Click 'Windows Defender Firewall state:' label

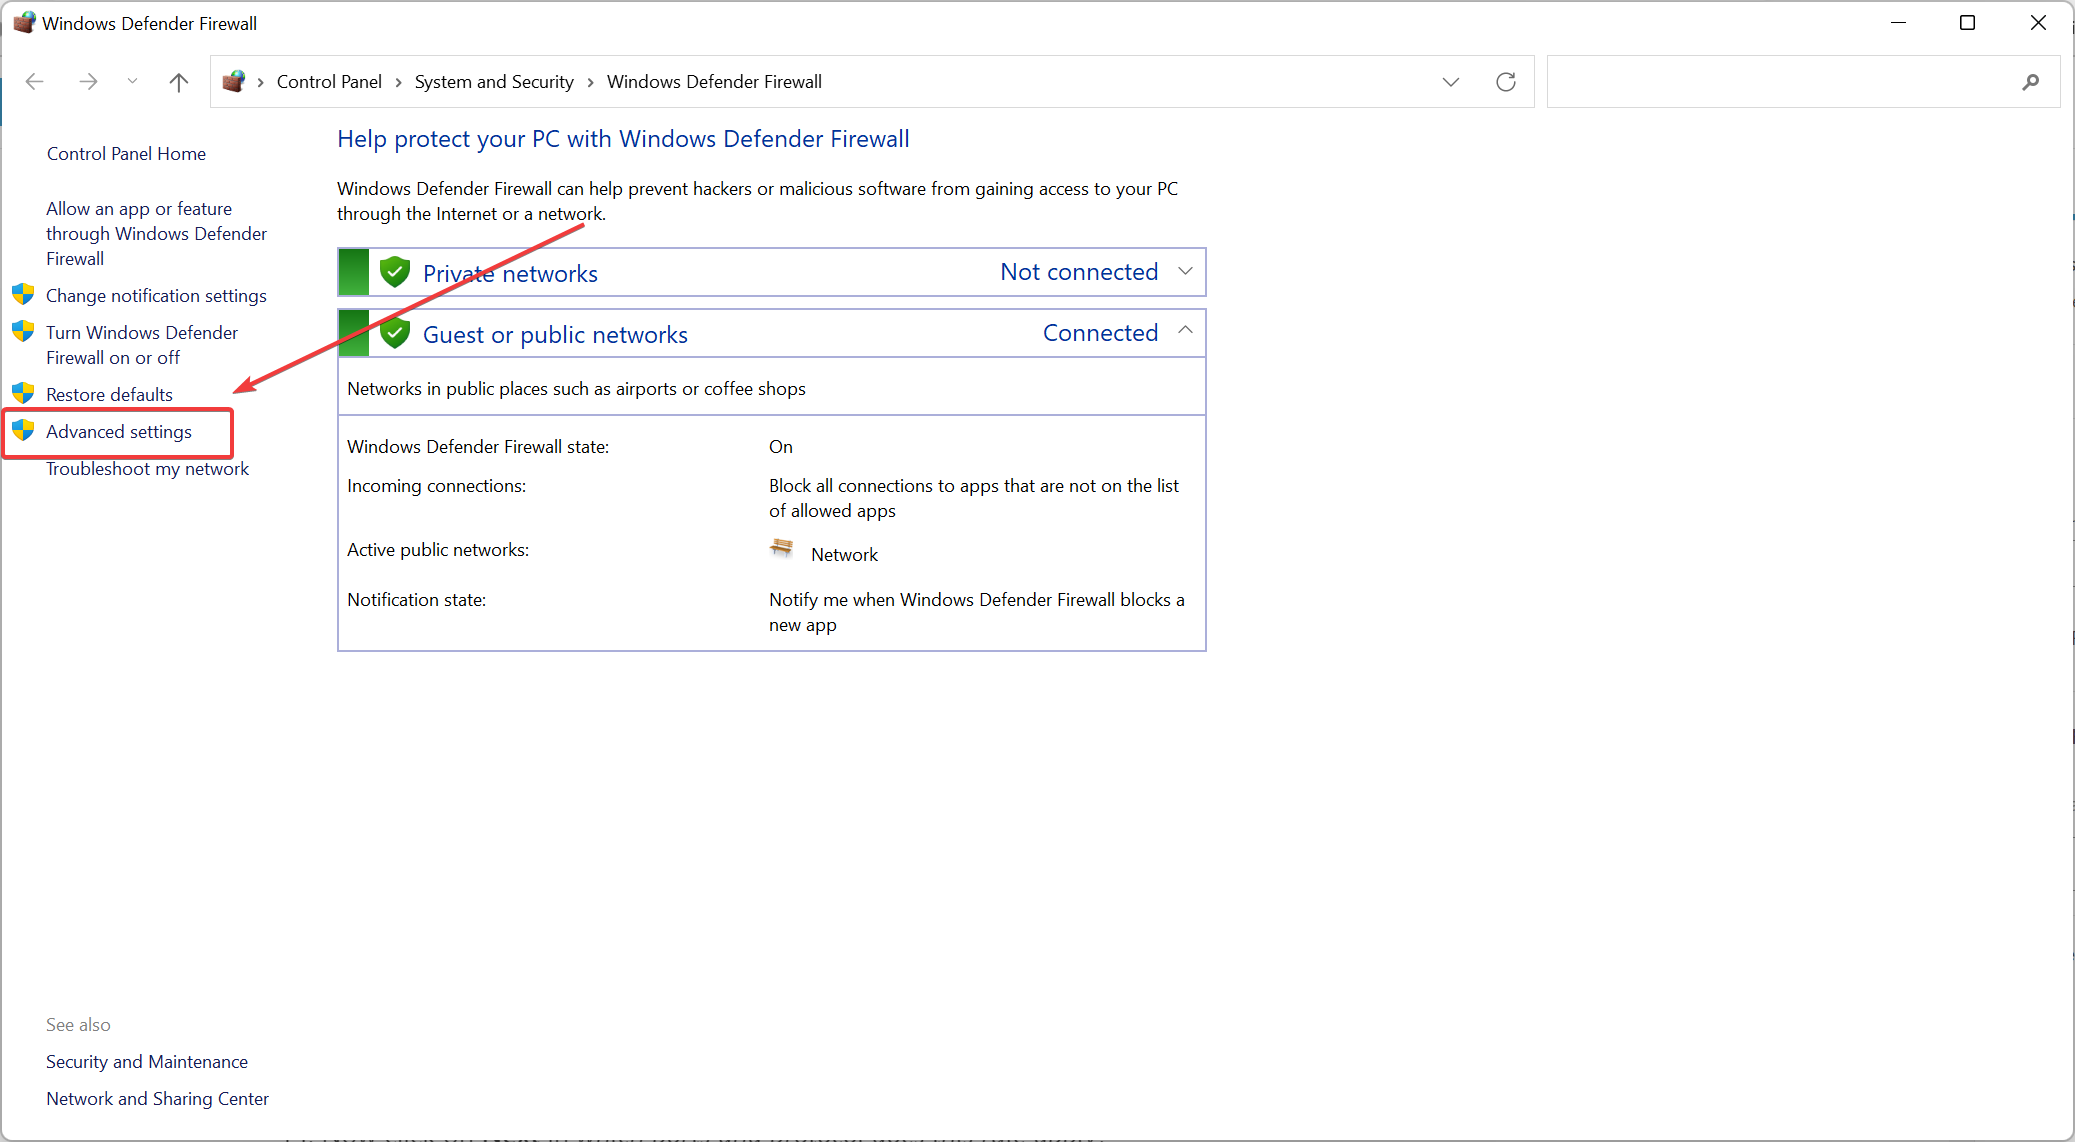(x=478, y=447)
